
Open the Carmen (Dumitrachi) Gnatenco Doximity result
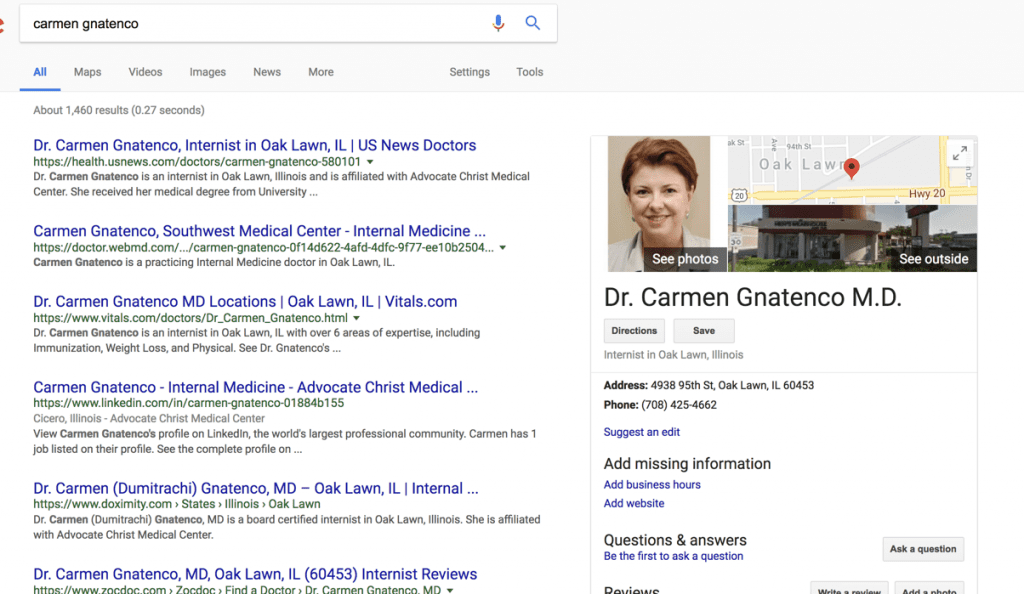[x=255, y=488]
